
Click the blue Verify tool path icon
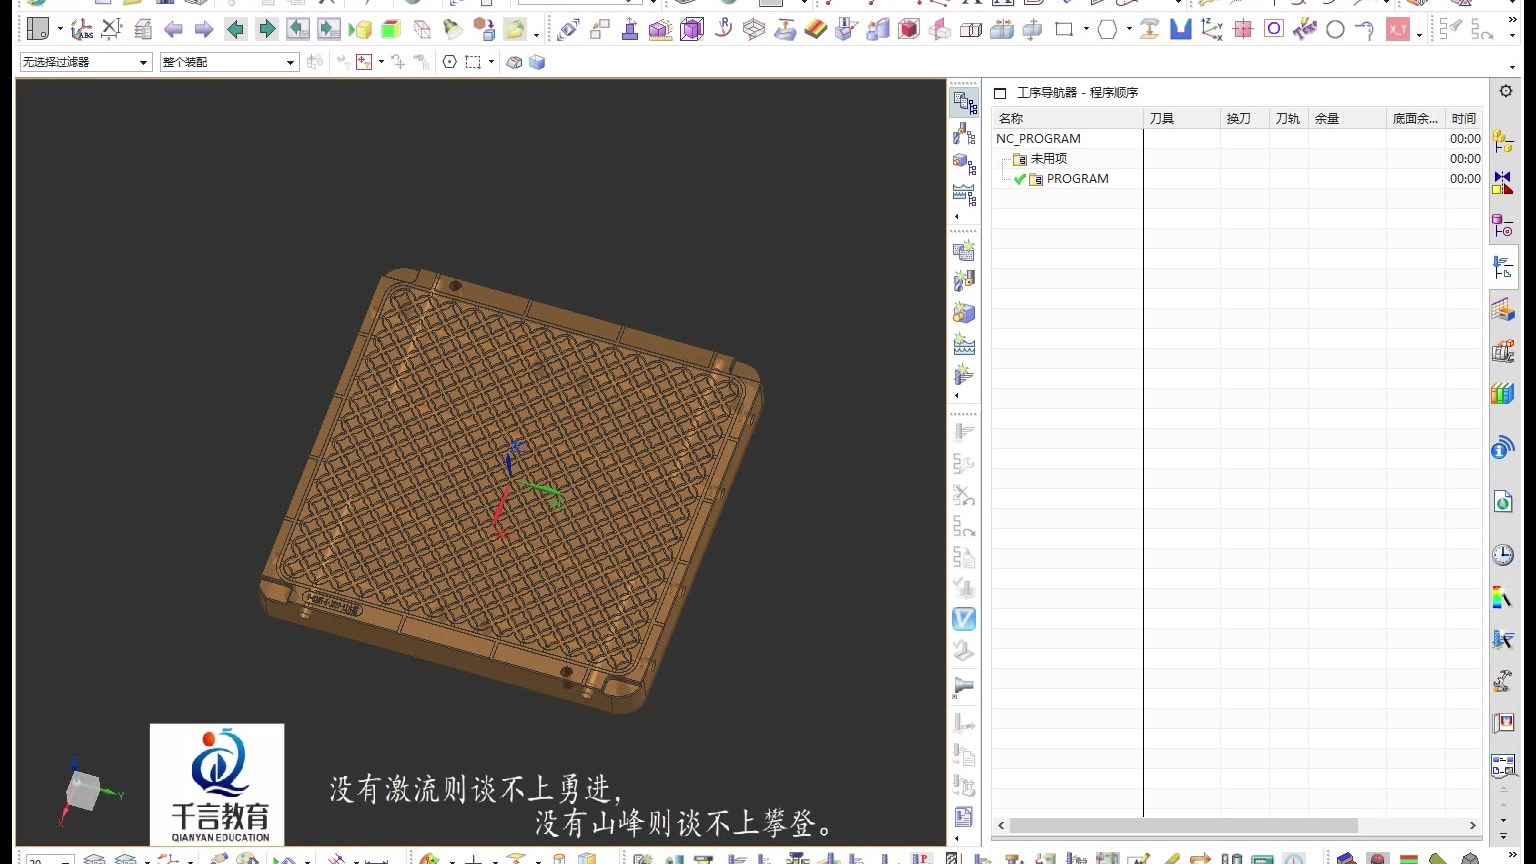[x=964, y=619]
